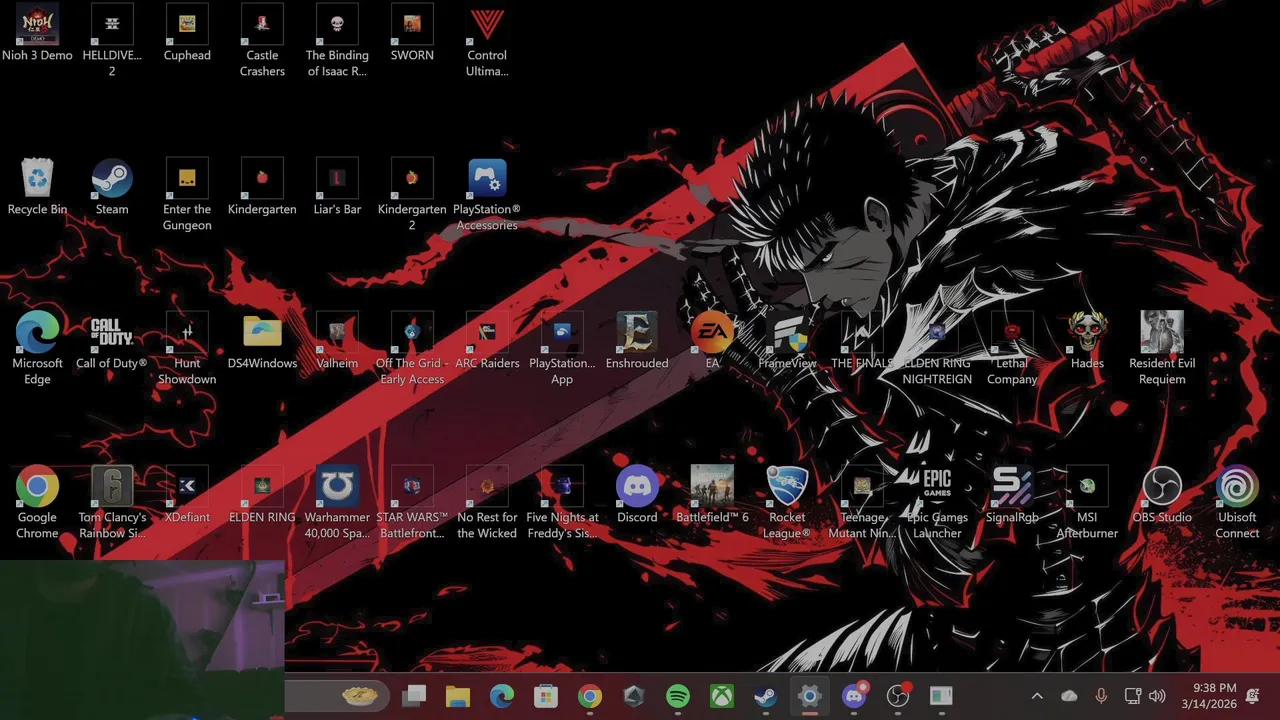Open the Epic Games Launcher shortcut
1280x720 pixels.
coord(937,503)
